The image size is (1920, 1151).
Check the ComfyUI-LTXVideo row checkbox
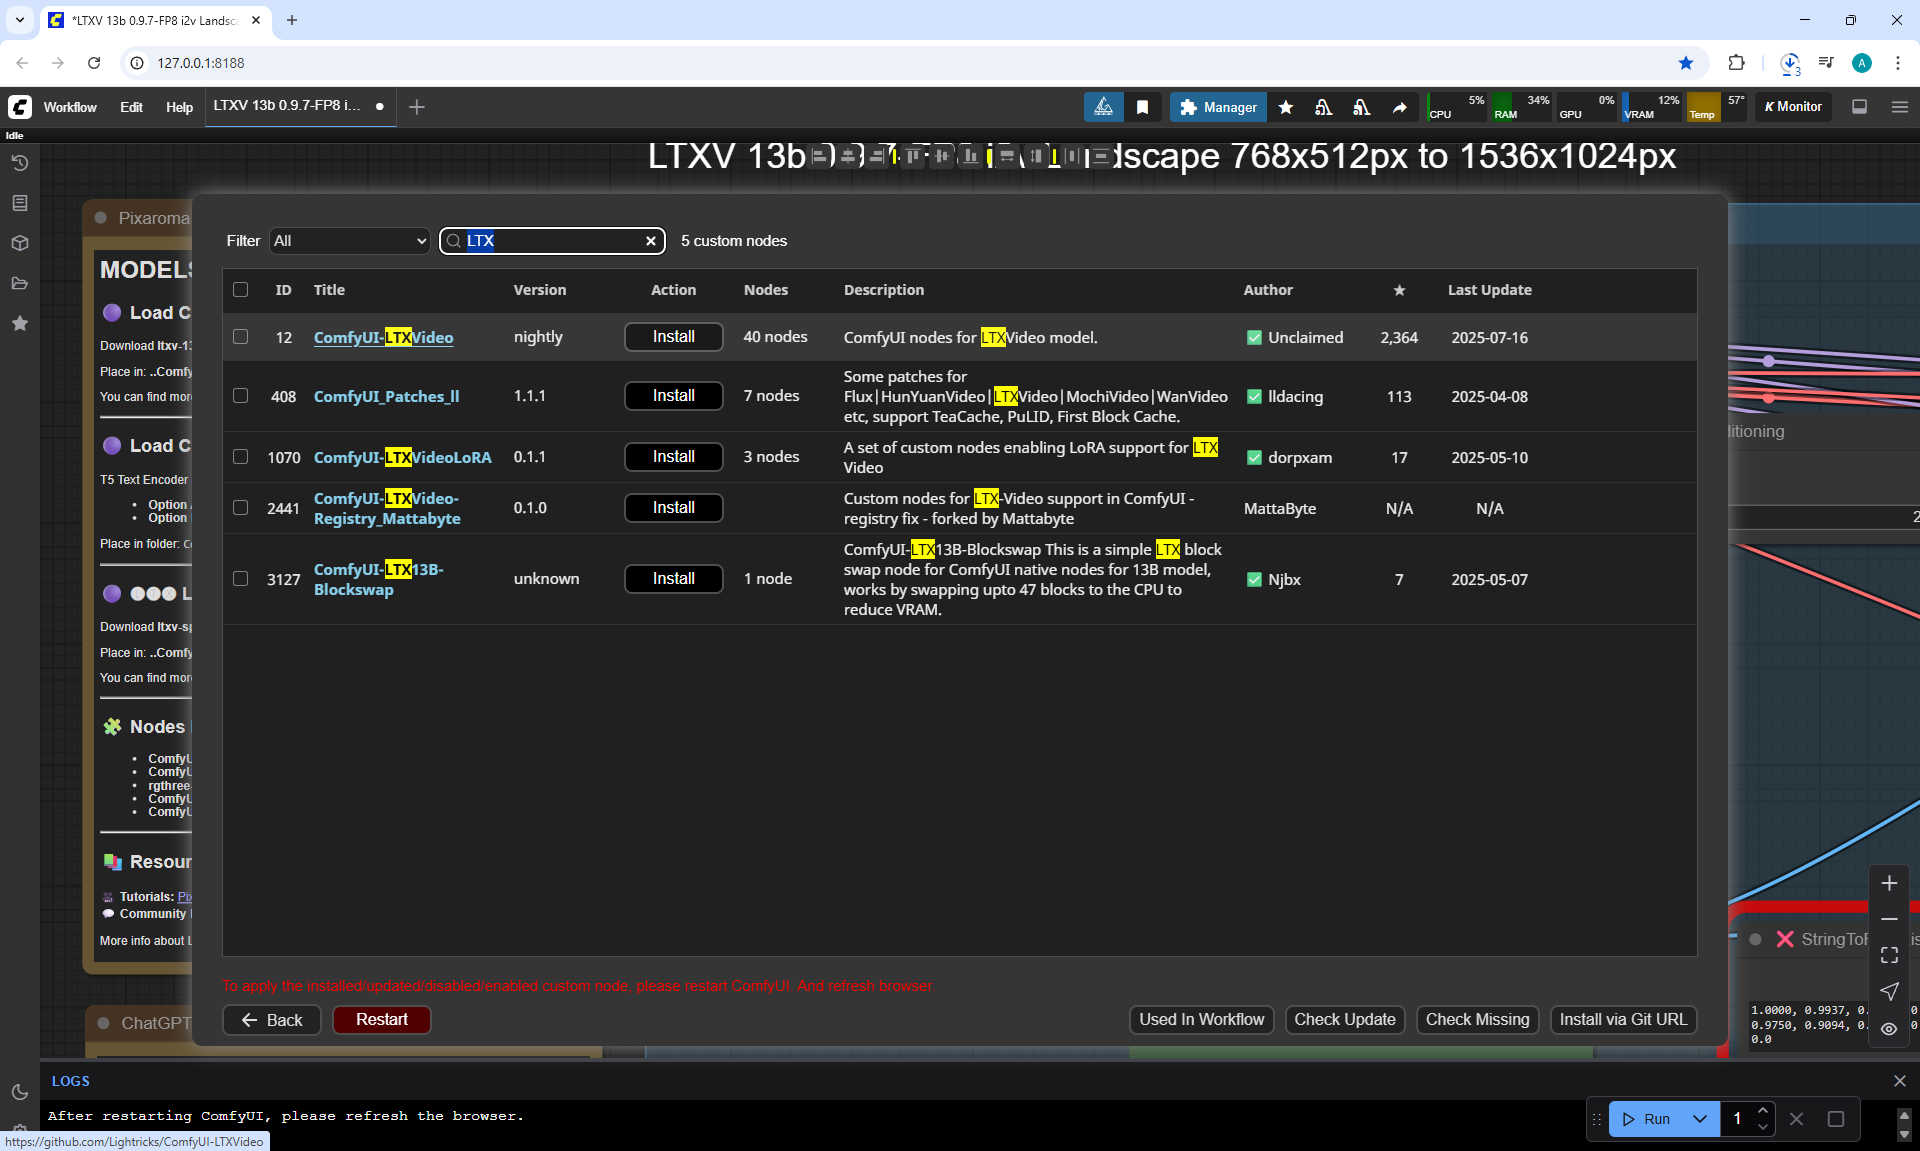241,337
